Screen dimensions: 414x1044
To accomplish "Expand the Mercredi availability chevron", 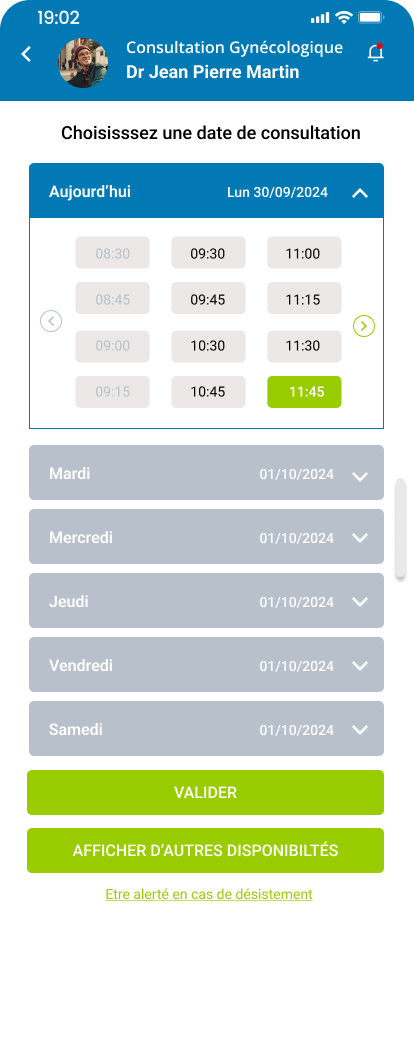I will coord(360,538).
